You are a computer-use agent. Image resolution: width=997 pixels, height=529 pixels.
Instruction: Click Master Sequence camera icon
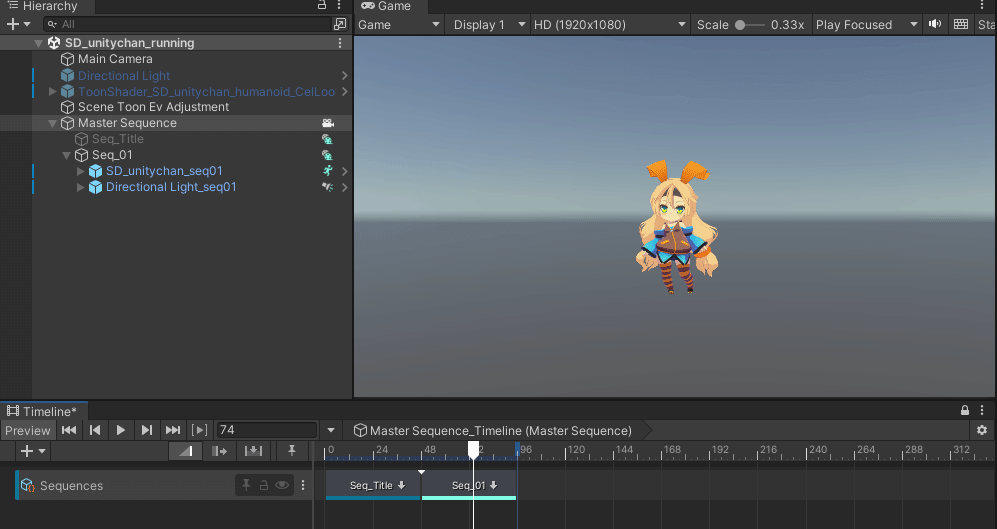(x=328, y=123)
